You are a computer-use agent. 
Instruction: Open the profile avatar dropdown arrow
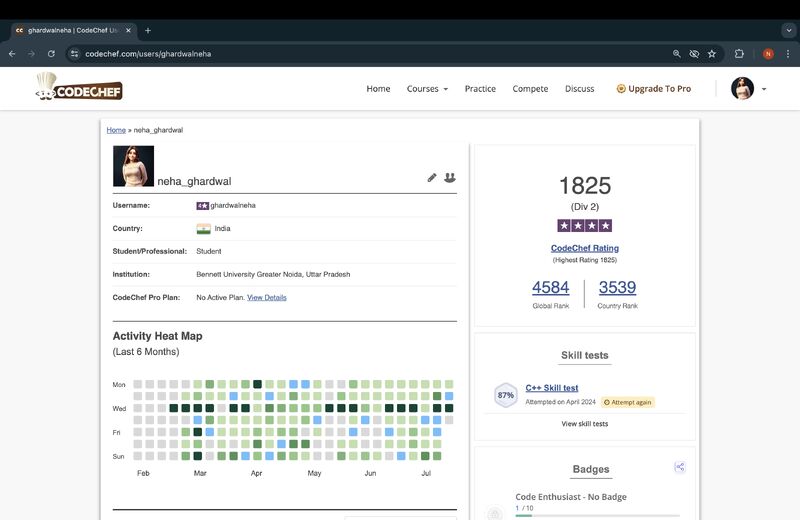click(764, 89)
